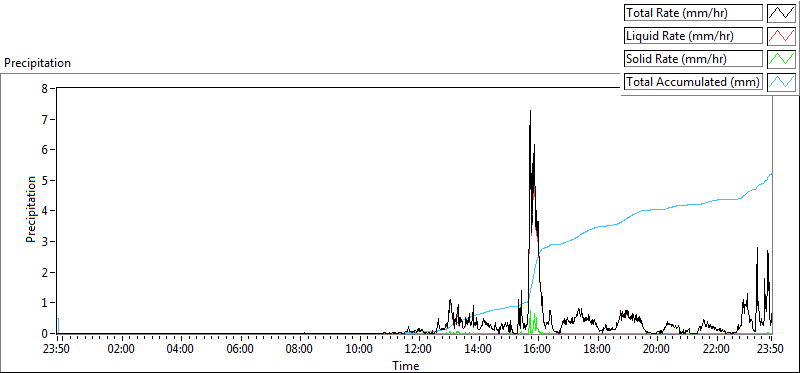Click the 20:00 tick label on time axis
This screenshot has width=800, height=373.
tap(657, 350)
